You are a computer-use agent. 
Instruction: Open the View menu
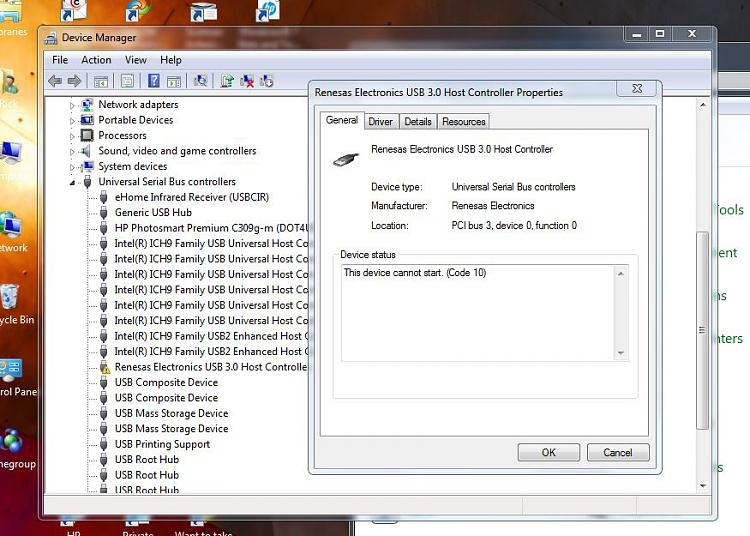click(136, 60)
